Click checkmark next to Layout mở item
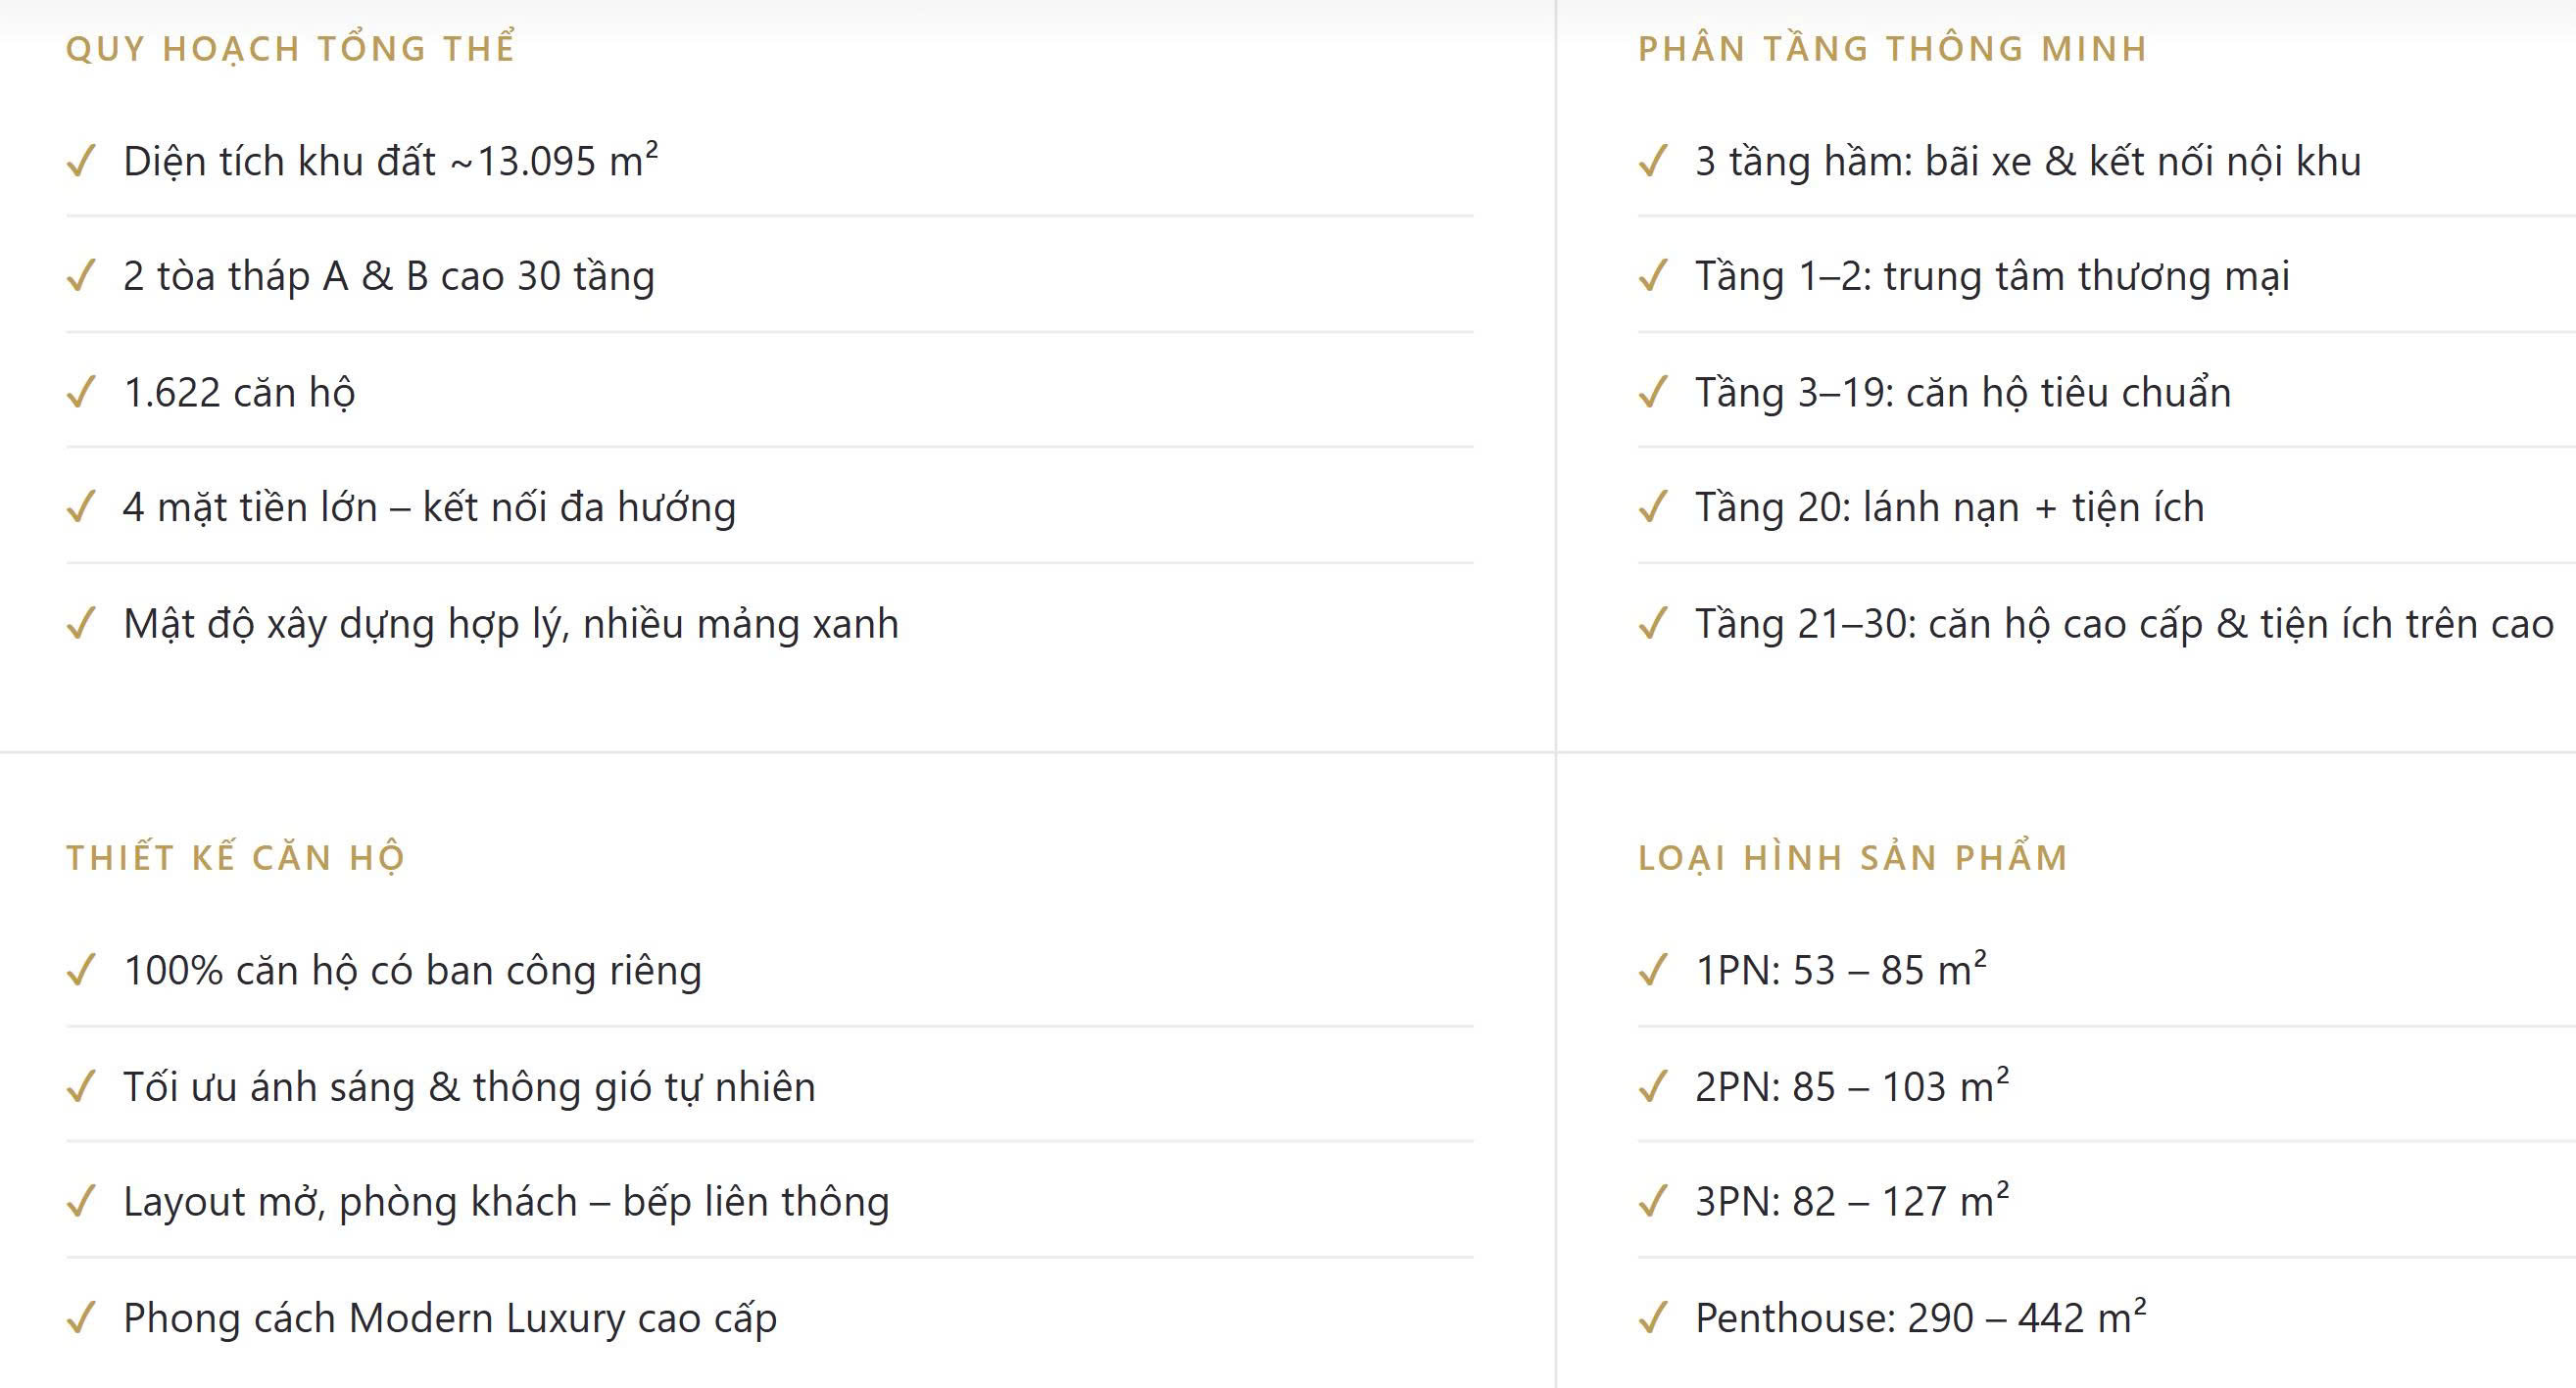This screenshot has width=2576, height=1388. (x=81, y=1201)
